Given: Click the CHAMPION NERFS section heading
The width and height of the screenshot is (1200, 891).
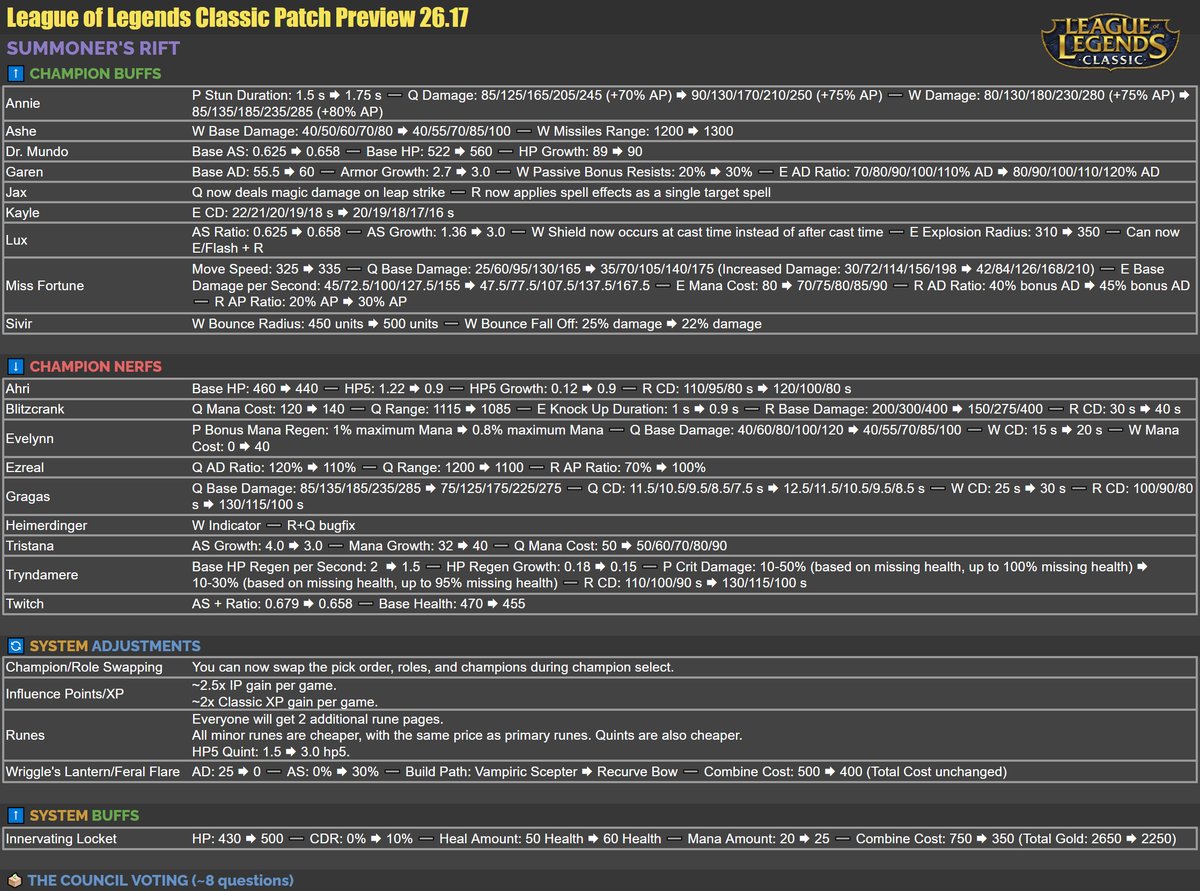Looking at the screenshot, I should [95, 367].
